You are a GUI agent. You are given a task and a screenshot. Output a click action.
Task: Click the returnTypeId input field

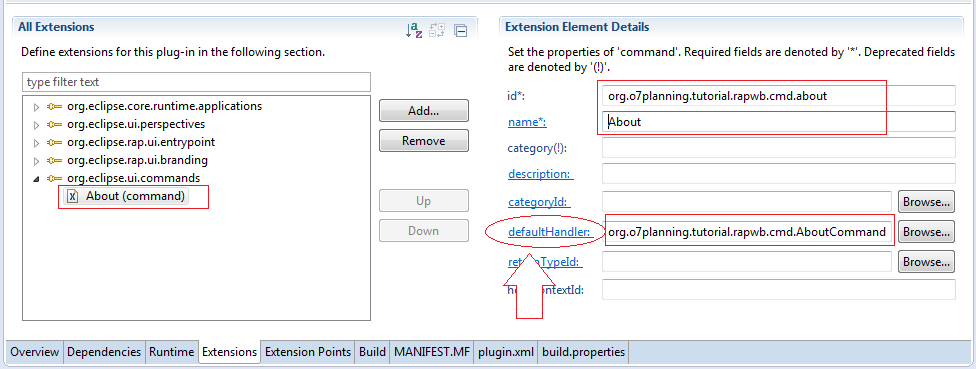click(747, 262)
